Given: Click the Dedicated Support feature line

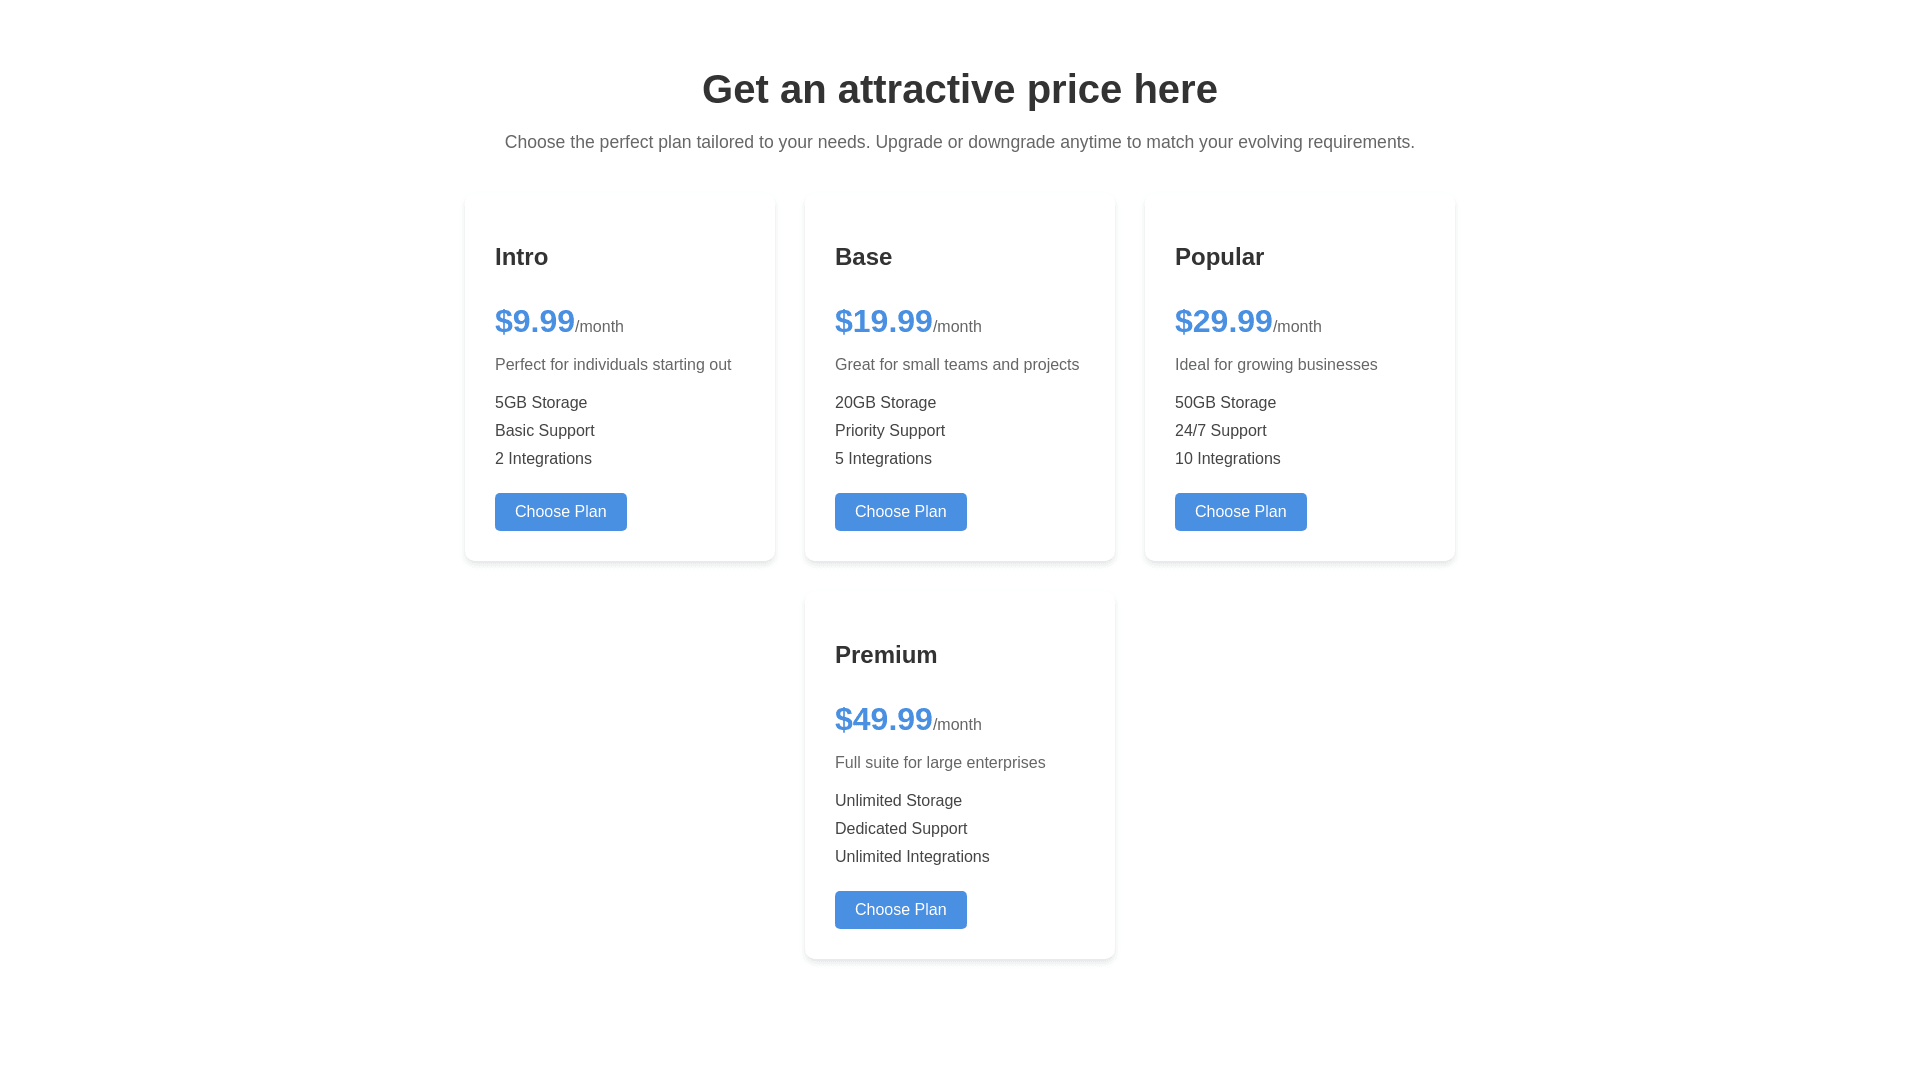Looking at the screenshot, I should click(900, 829).
